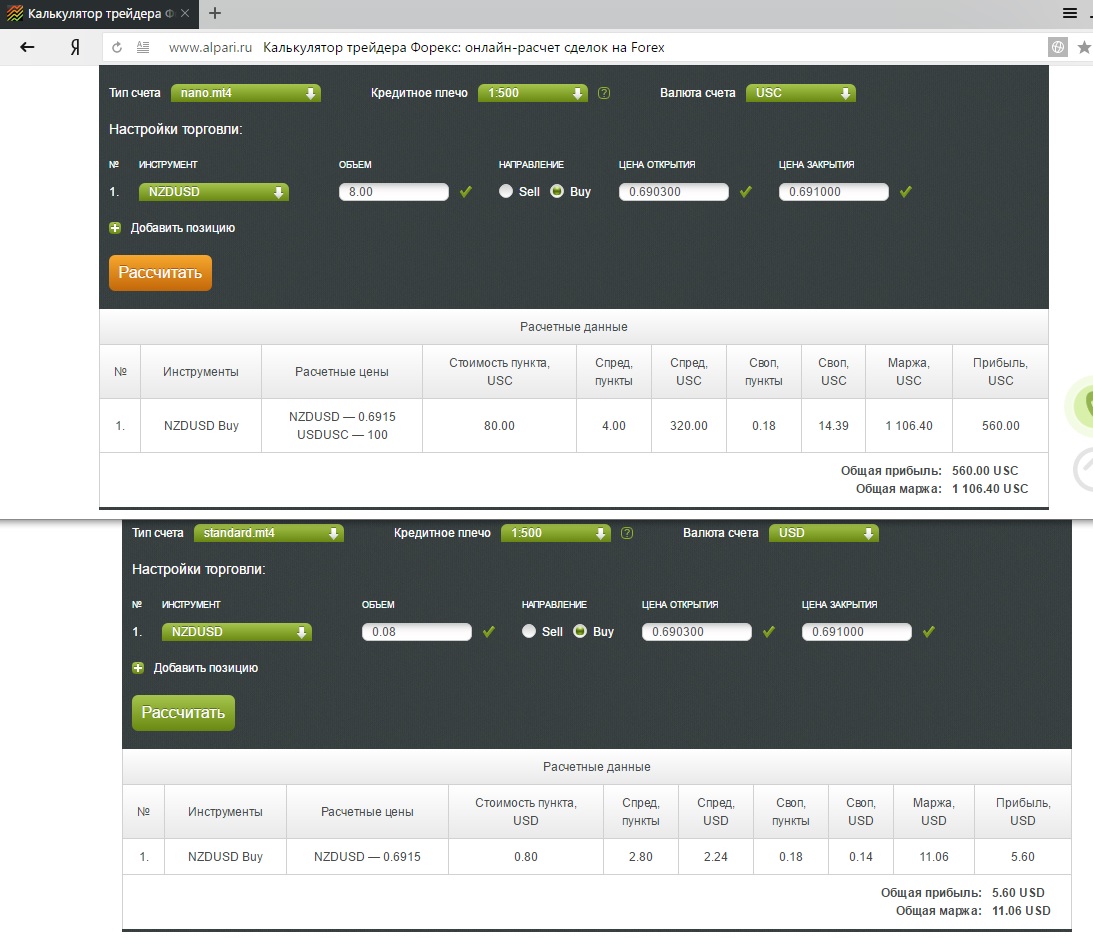The width and height of the screenshot is (1093, 947).
Task: Click checkmark next to volume 8.00
Action: click(466, 192)
